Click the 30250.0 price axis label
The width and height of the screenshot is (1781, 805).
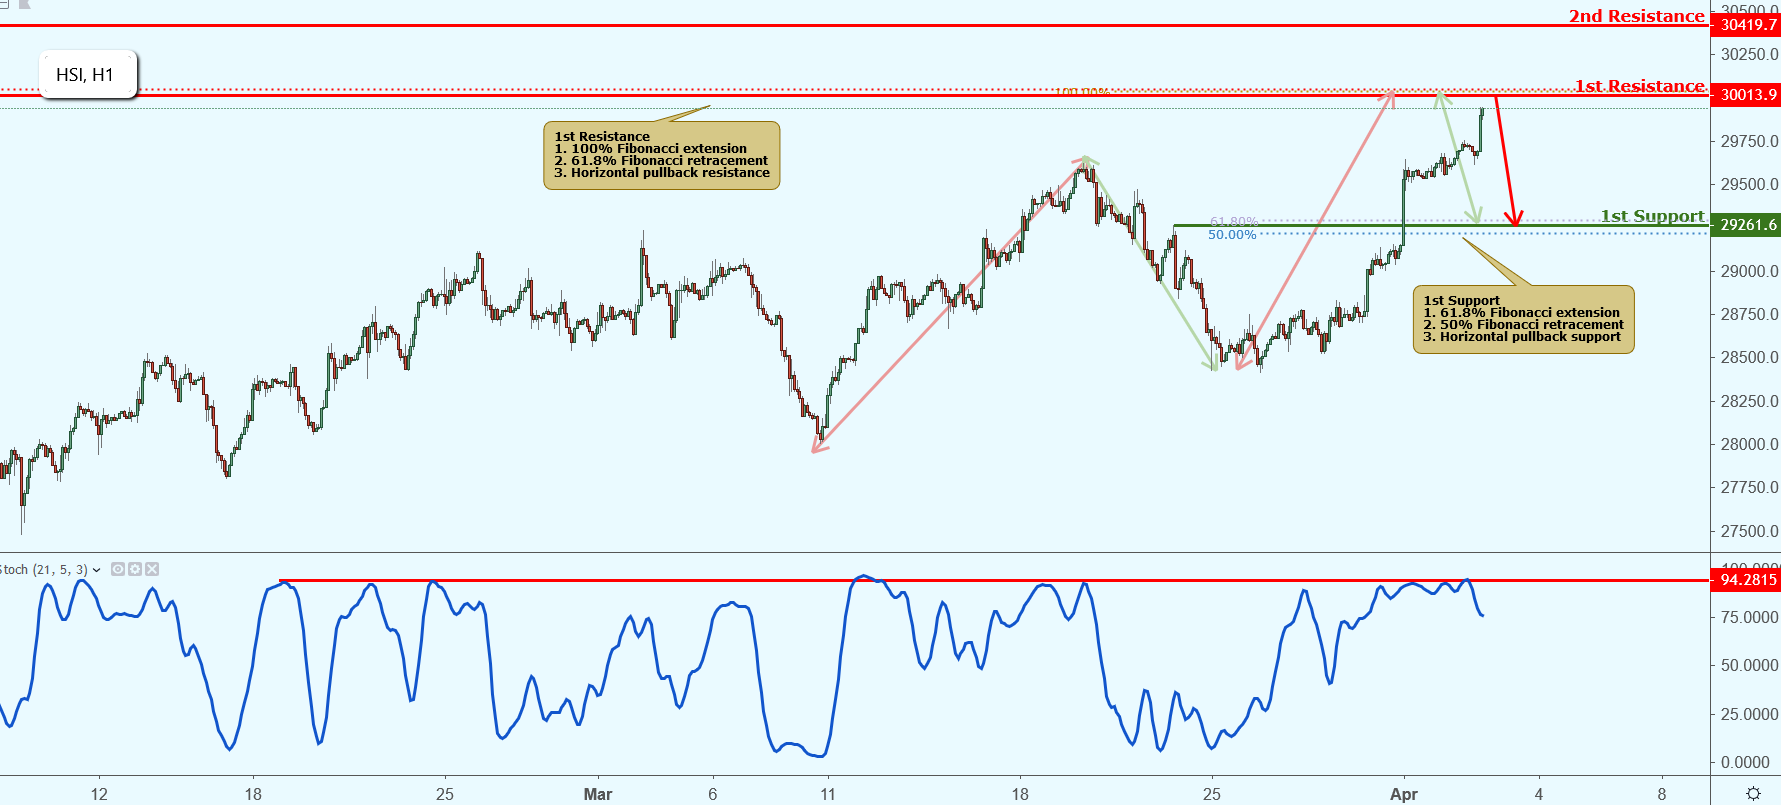(1749, 54)
